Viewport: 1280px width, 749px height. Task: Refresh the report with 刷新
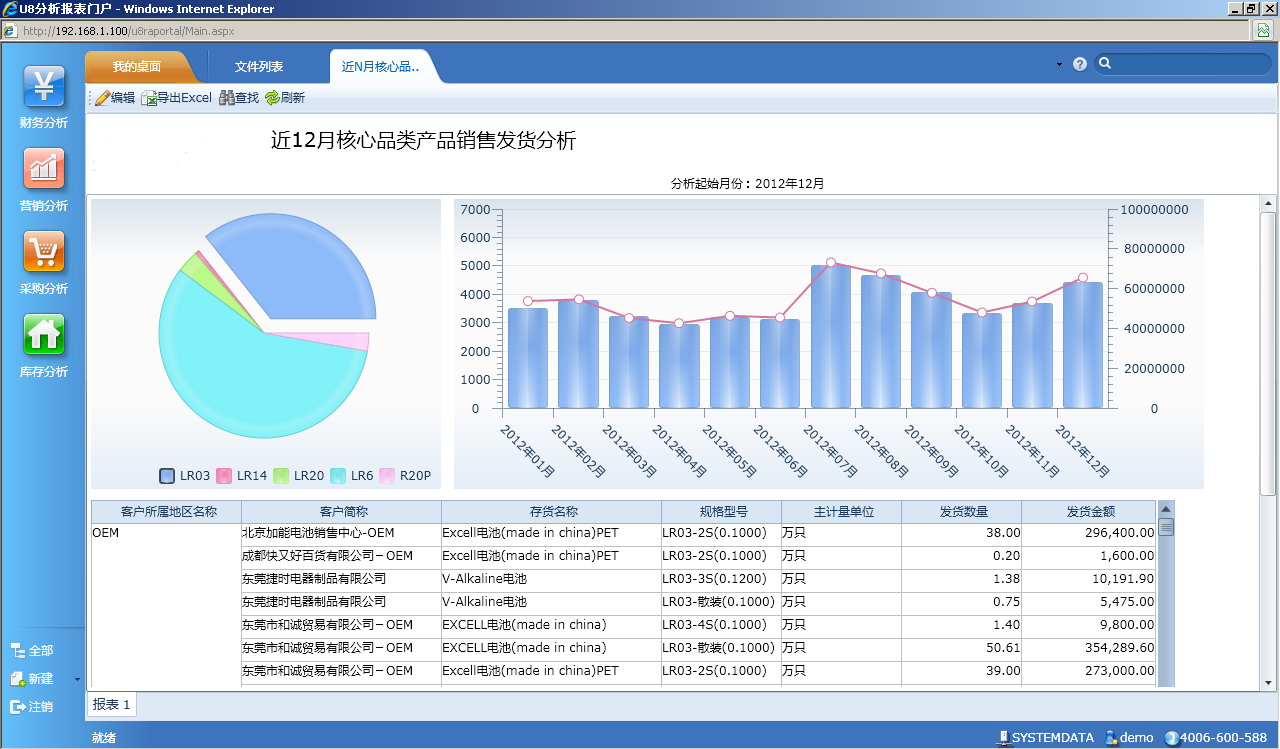285,98
